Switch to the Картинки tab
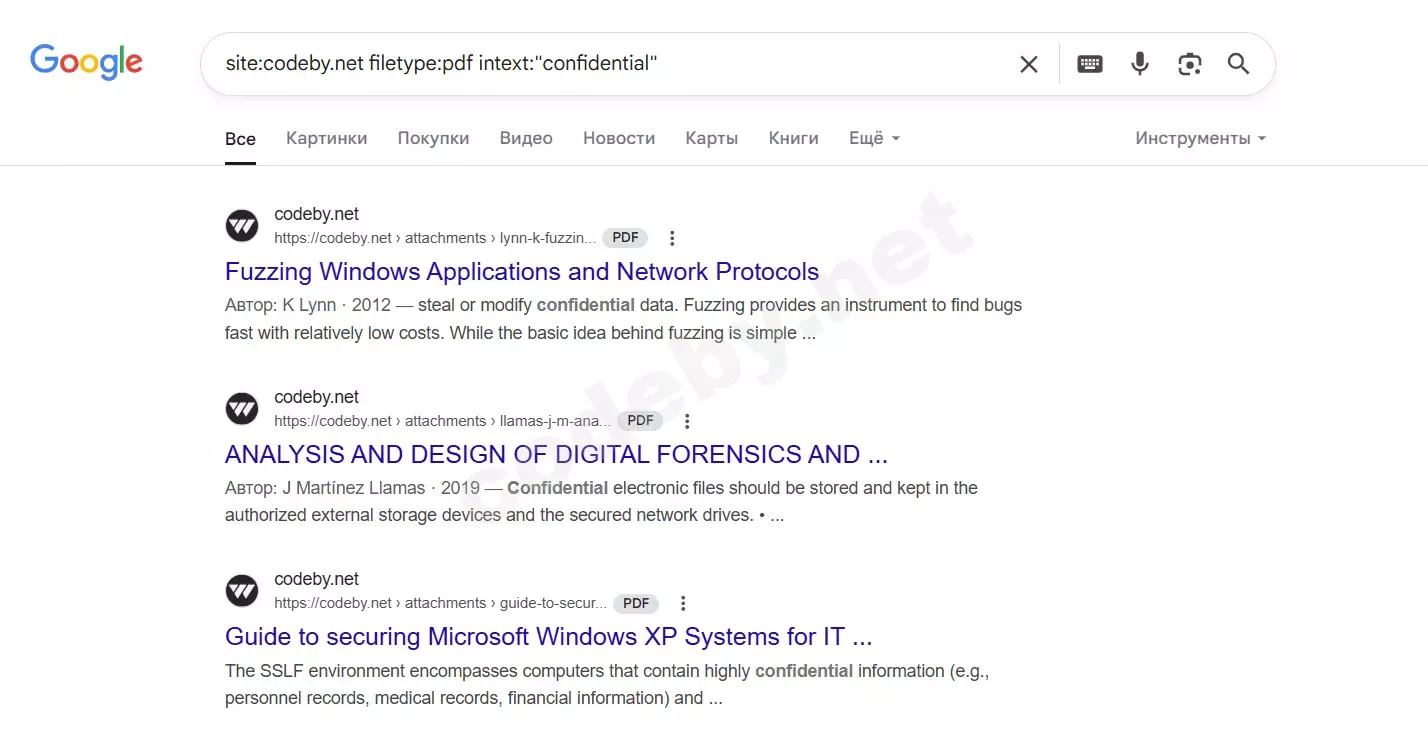1428x733 pixels. [x=327, y=138]
